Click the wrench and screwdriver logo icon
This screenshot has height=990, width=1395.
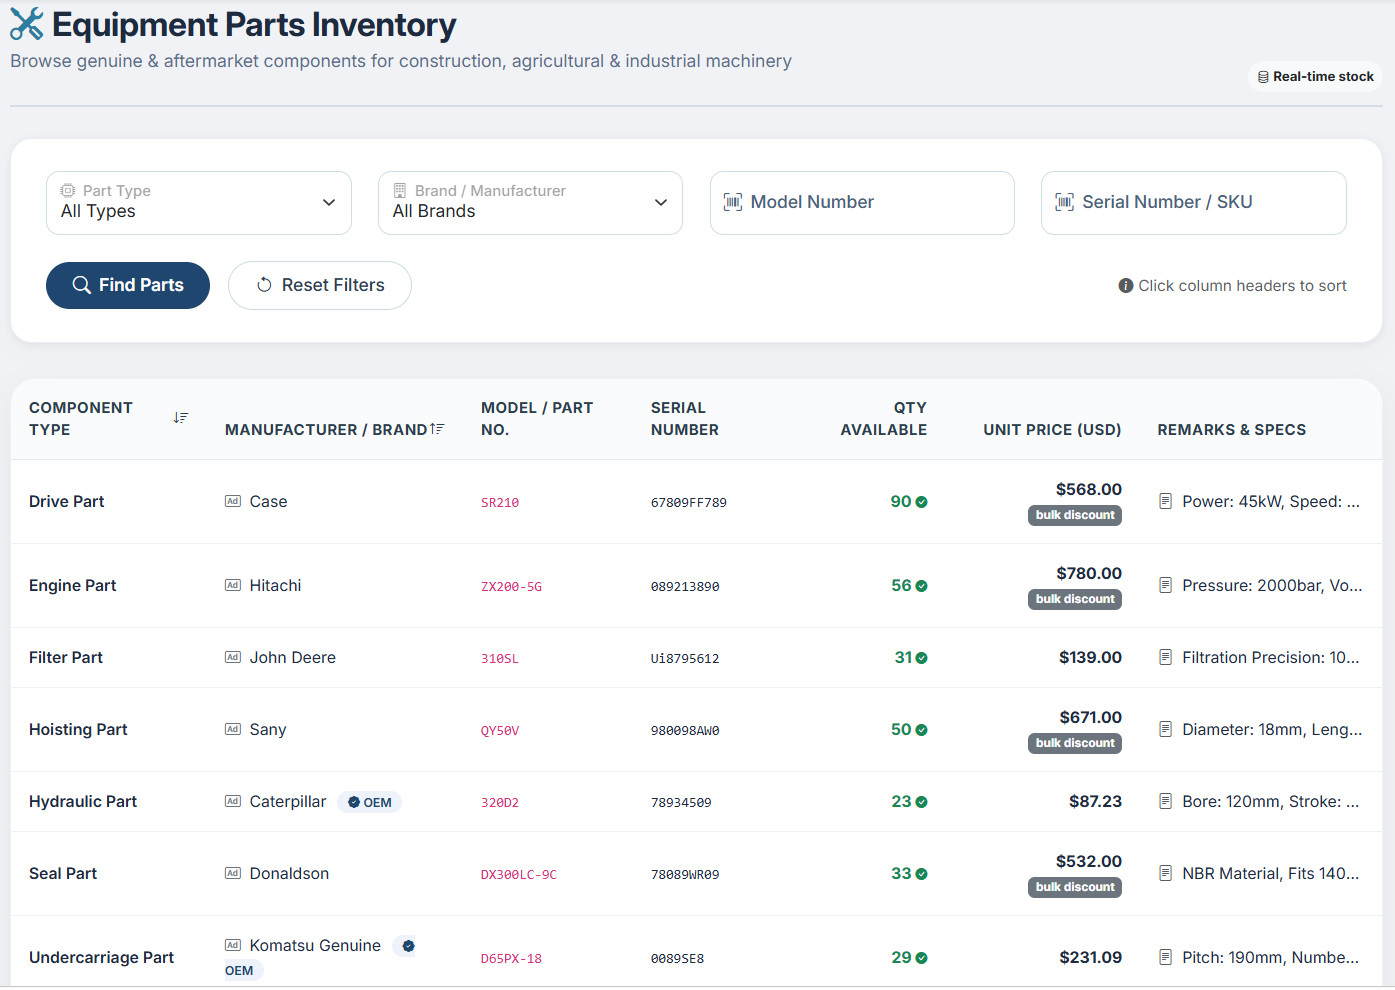tap(27, 24)
